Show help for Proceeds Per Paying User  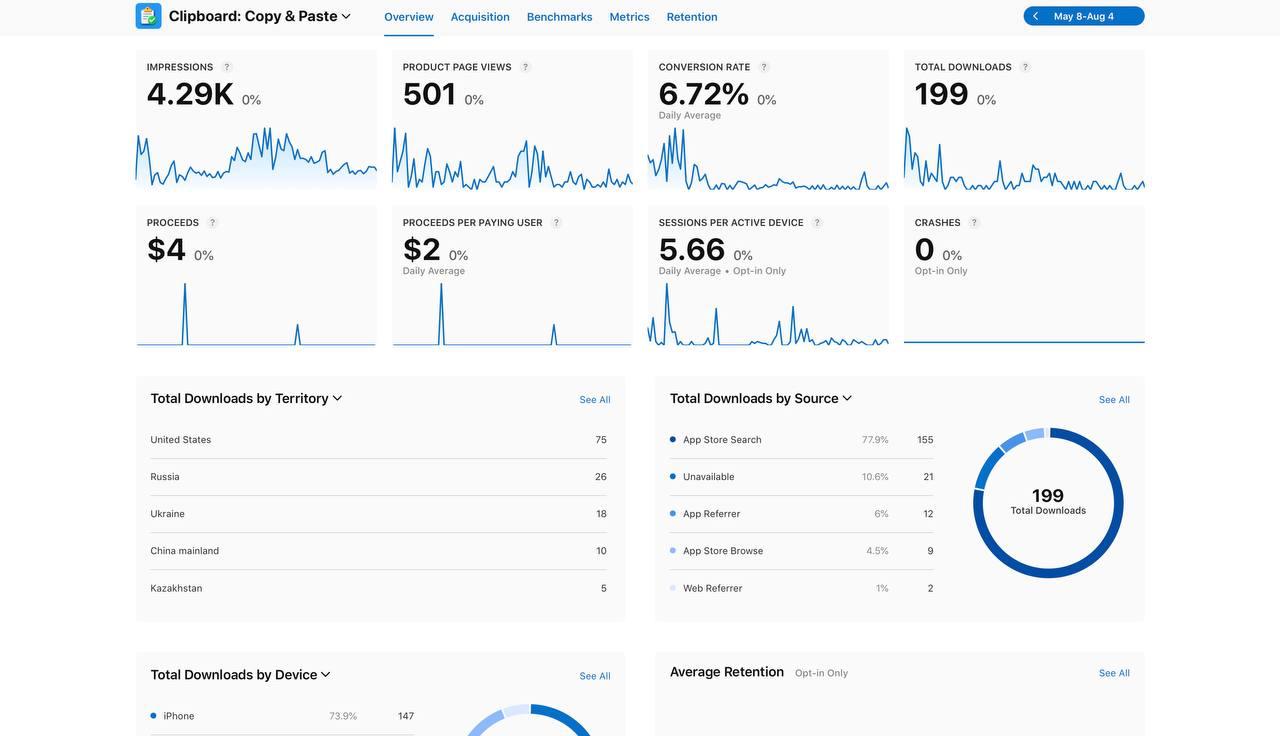pyautogui.click(x=556, y=223)
